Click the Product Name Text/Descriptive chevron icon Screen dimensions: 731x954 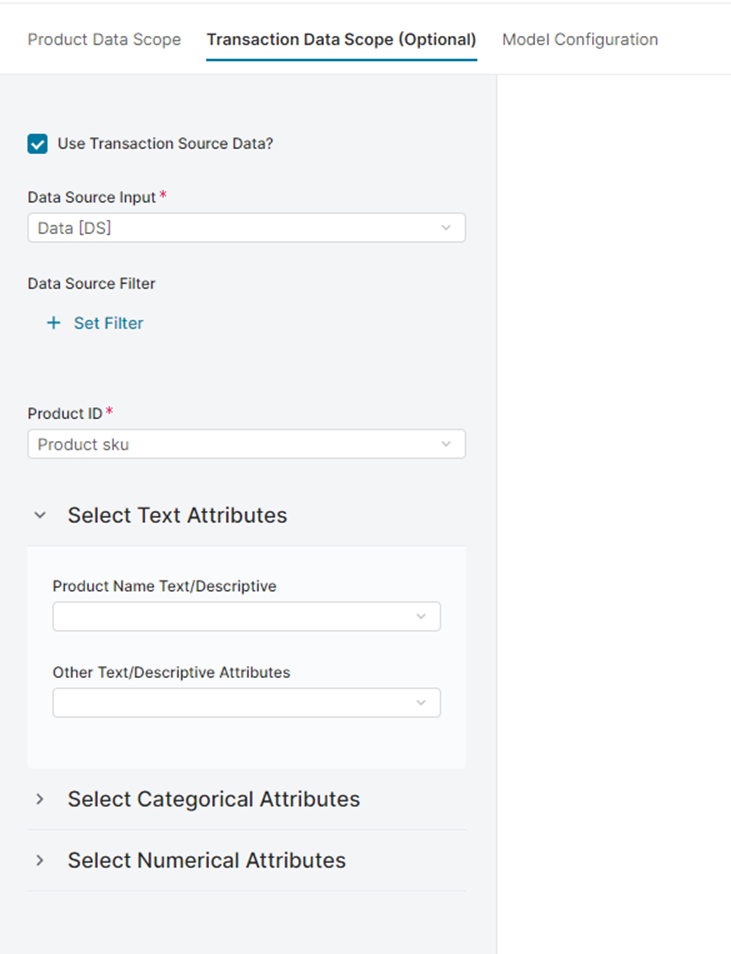pos(421,617)
